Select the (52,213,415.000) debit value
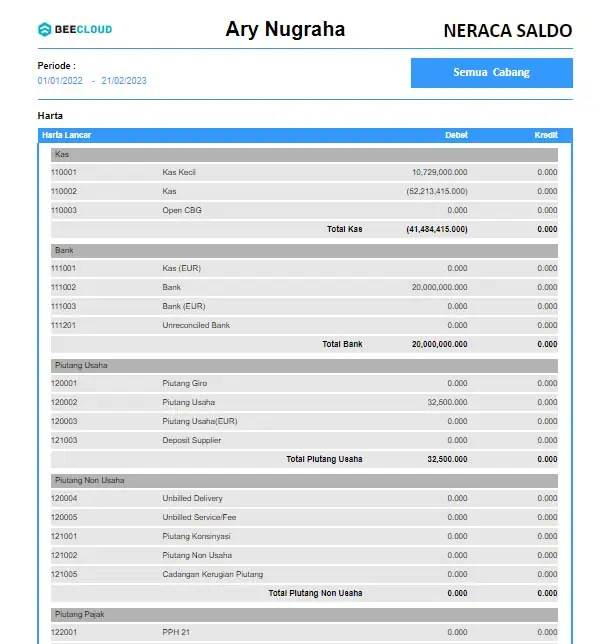This screenshot has width=610, height=644. pyautogui.click(x=437, y=191)
